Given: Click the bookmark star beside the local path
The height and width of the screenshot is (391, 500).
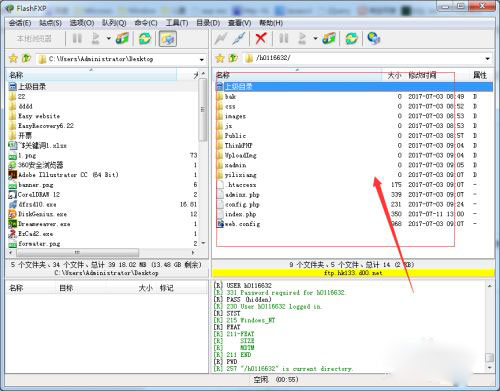Looking at the screenshot, I should [13, 59].
